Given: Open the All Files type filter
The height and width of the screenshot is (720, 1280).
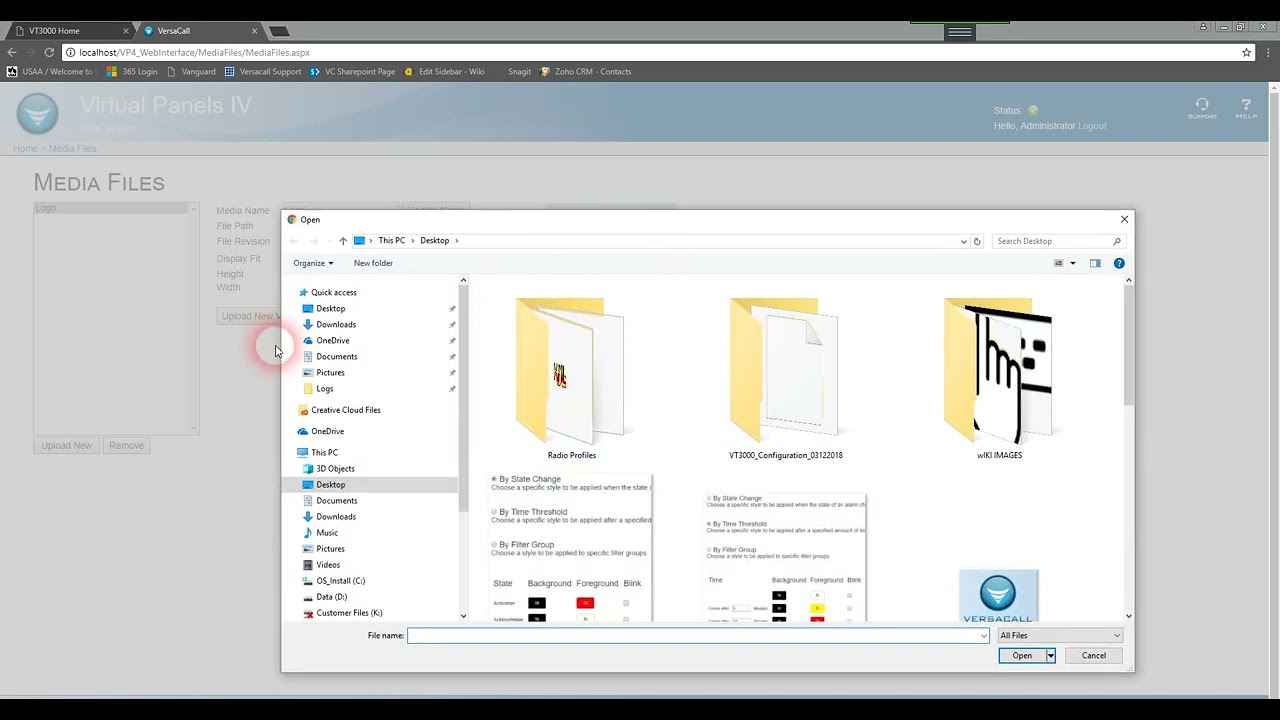Looking at the screenshot, I should [1060, 636].
